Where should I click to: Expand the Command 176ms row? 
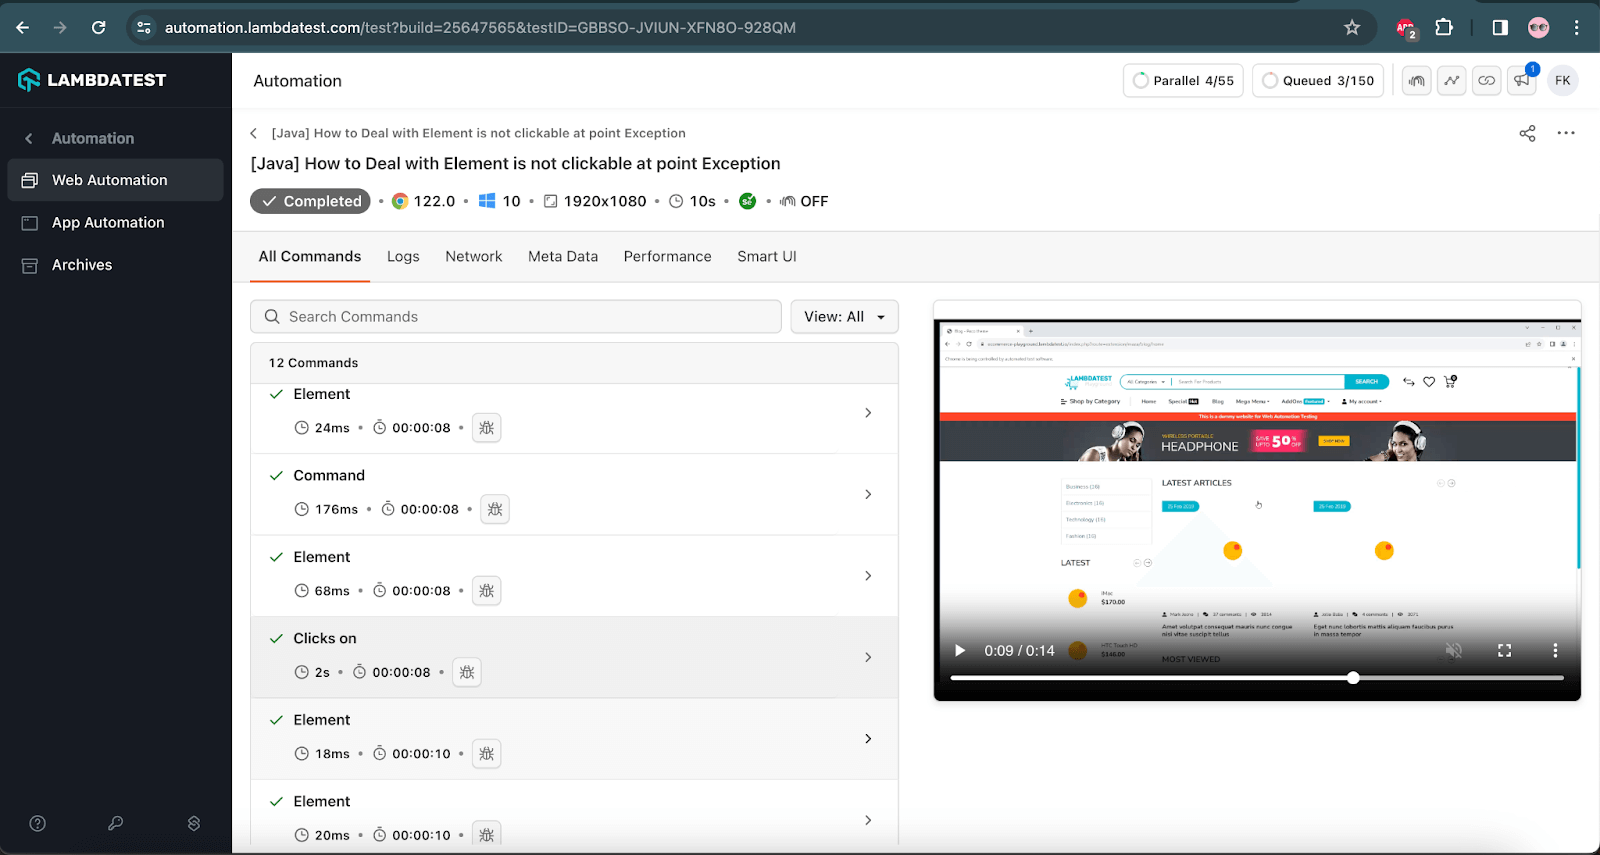click(868, 494)
